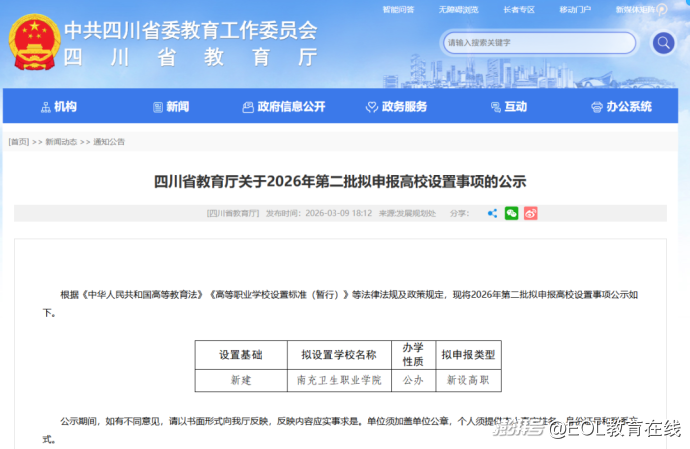
Task: Click the 新闻 newspaper icon
Action: 158,107
